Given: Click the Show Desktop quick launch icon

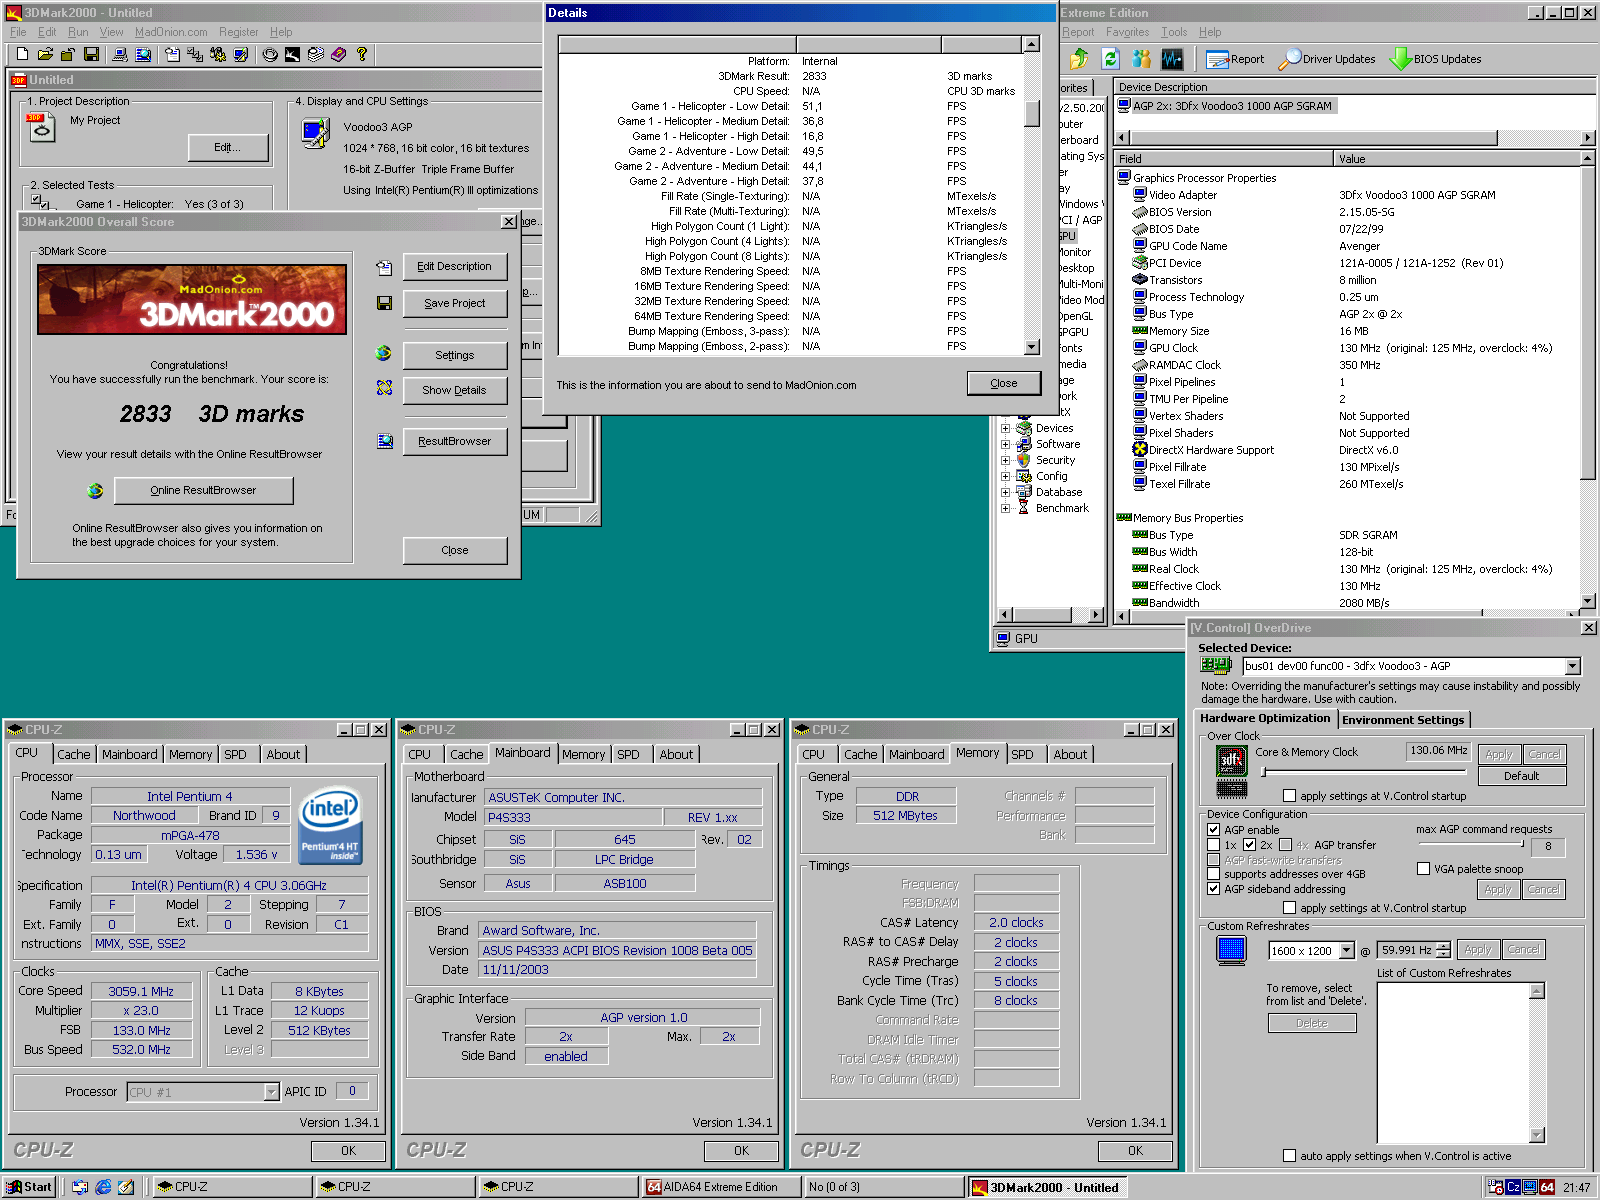Looking at the screenshot, I should point(126,1187).
